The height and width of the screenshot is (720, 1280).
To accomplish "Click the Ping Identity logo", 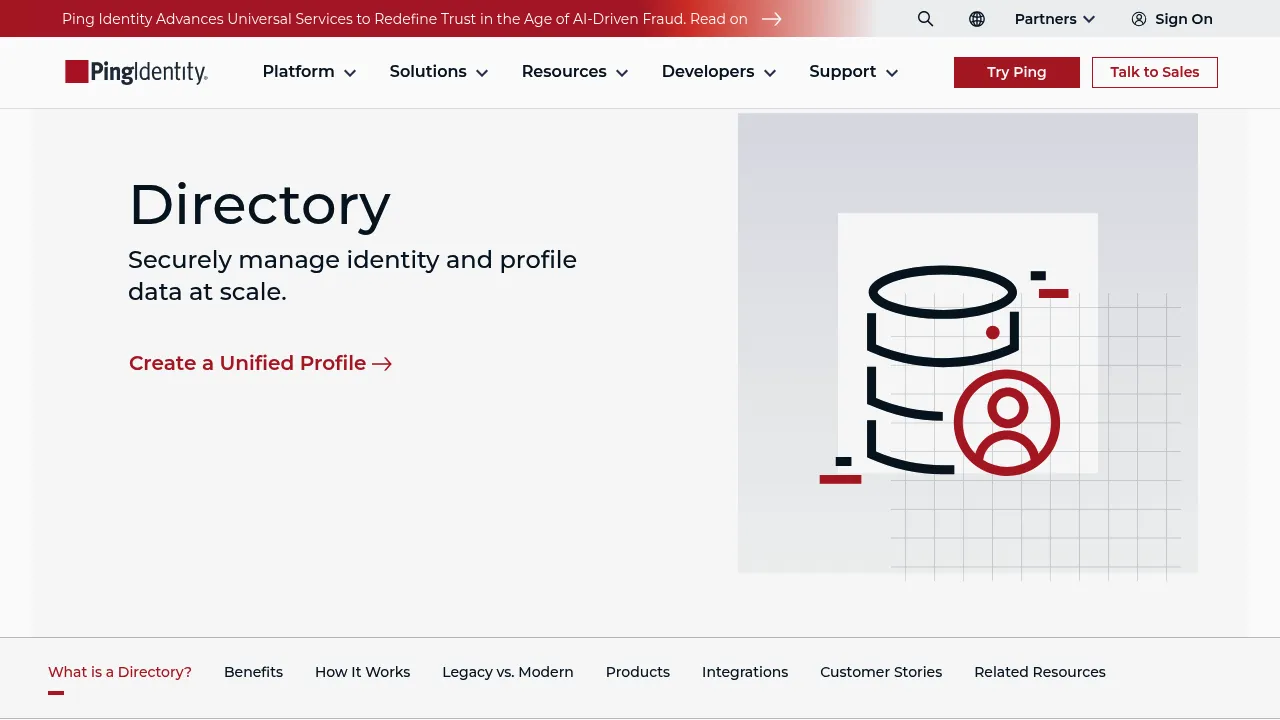I will (x=136, y=72).
